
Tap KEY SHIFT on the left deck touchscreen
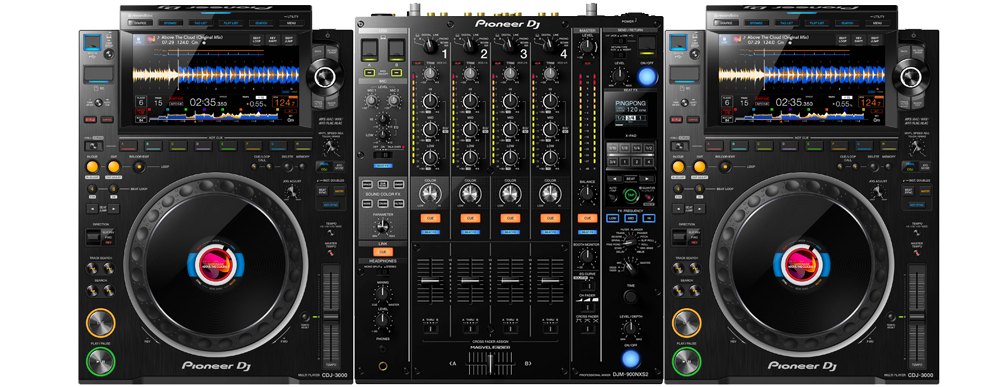pos(272,40)
